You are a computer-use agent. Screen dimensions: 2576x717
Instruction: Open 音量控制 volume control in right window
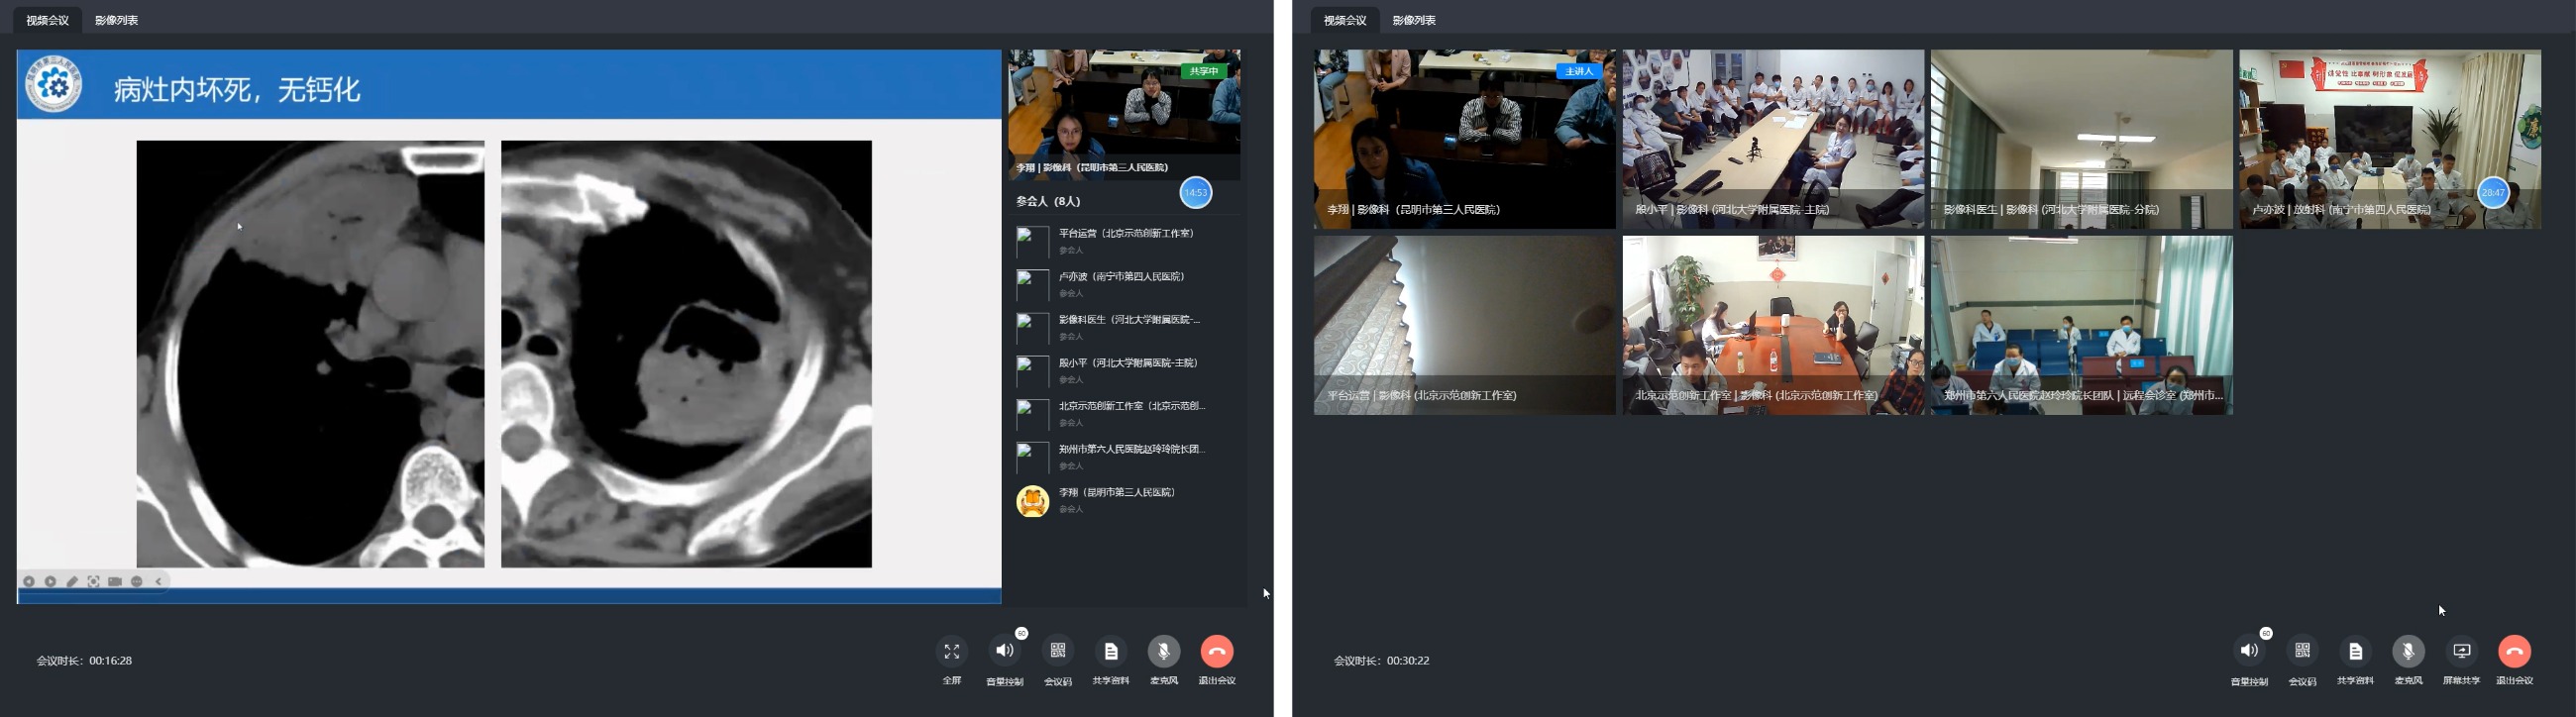point(2249,651)
